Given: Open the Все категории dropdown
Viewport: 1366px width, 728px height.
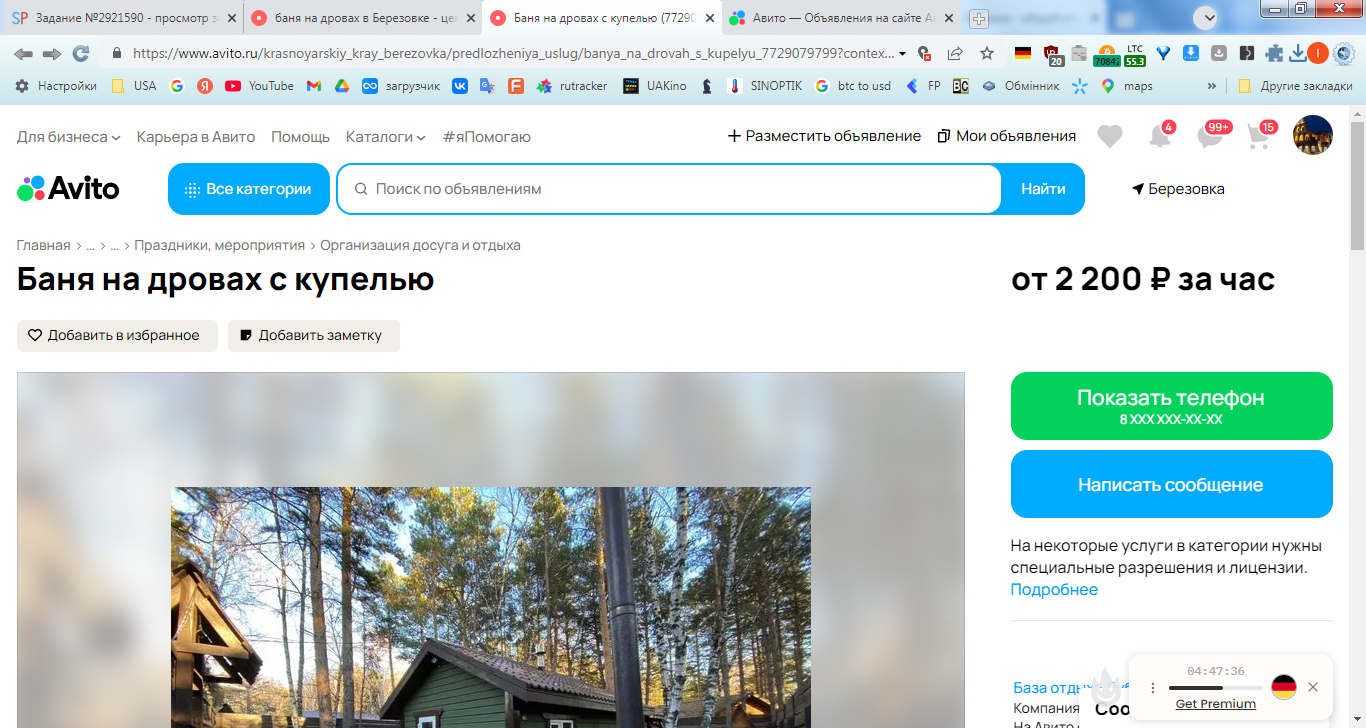Looking at the screenshot, I should point(249,189).
